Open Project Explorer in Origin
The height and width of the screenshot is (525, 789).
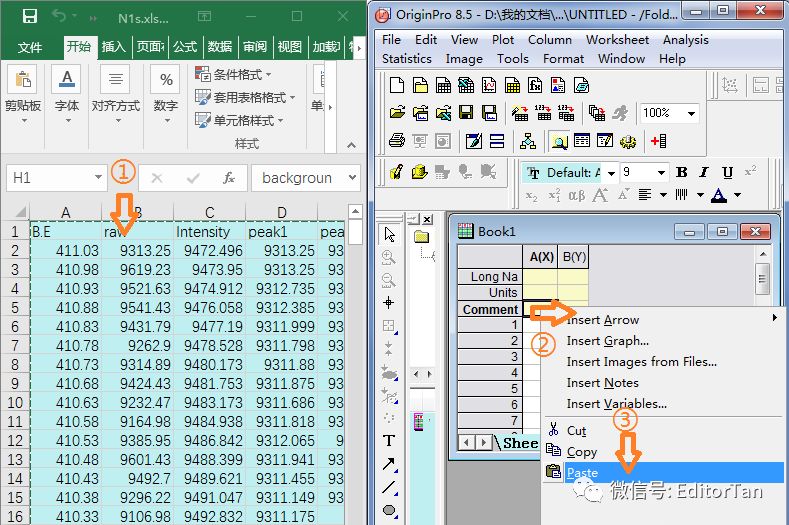point(559,141)
